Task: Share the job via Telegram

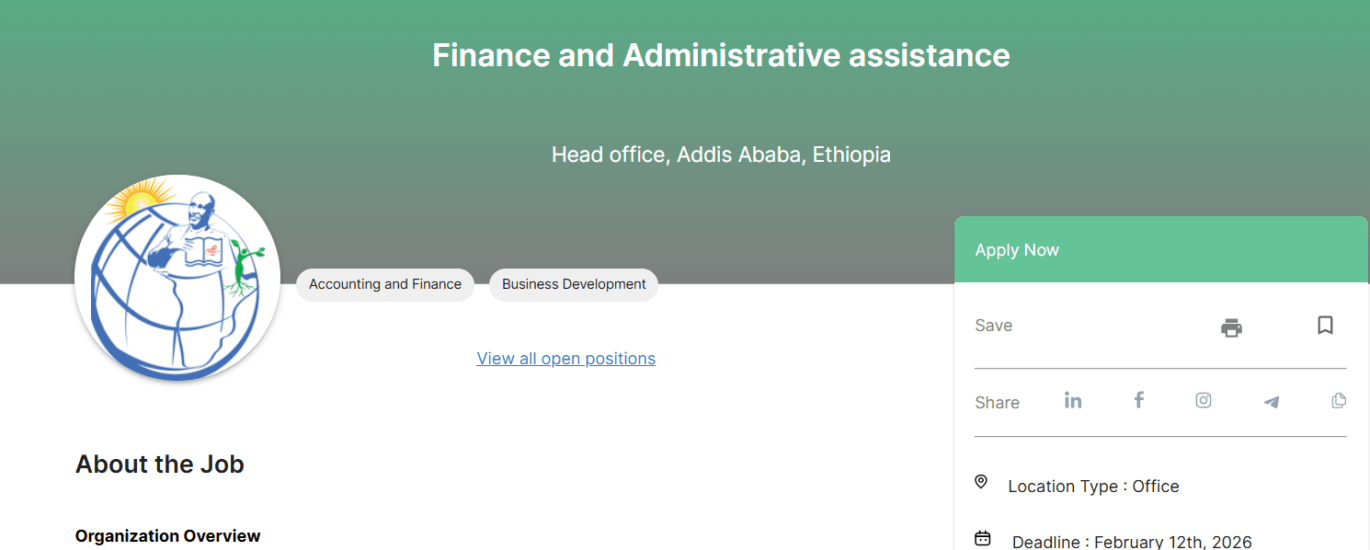Action: [1271, 402]
